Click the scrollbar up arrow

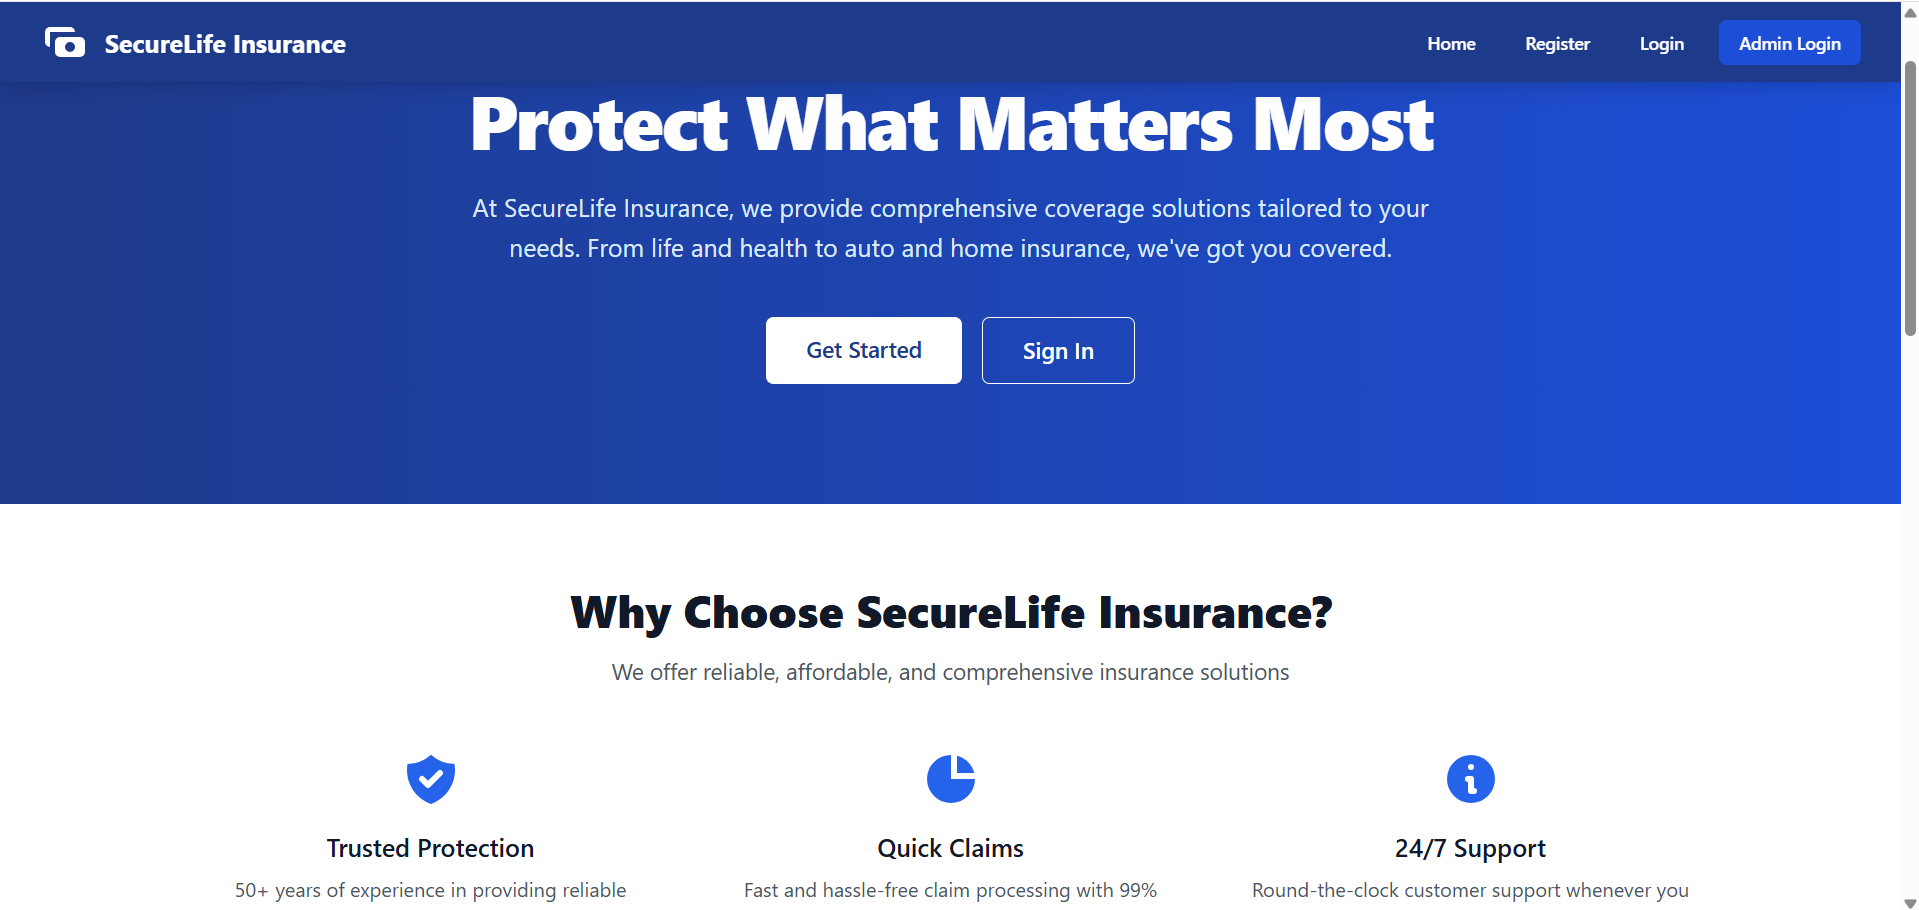coord(1909,12)
